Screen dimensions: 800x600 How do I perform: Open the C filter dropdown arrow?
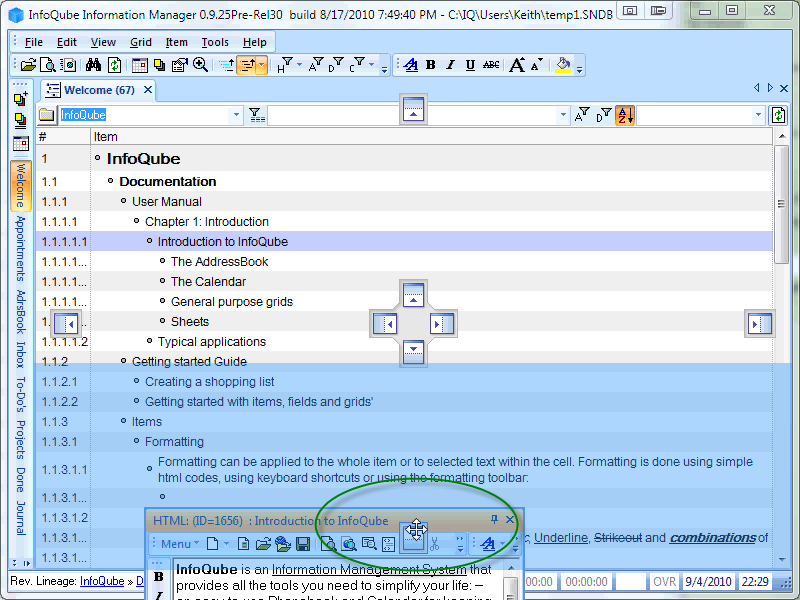(371, 65)
